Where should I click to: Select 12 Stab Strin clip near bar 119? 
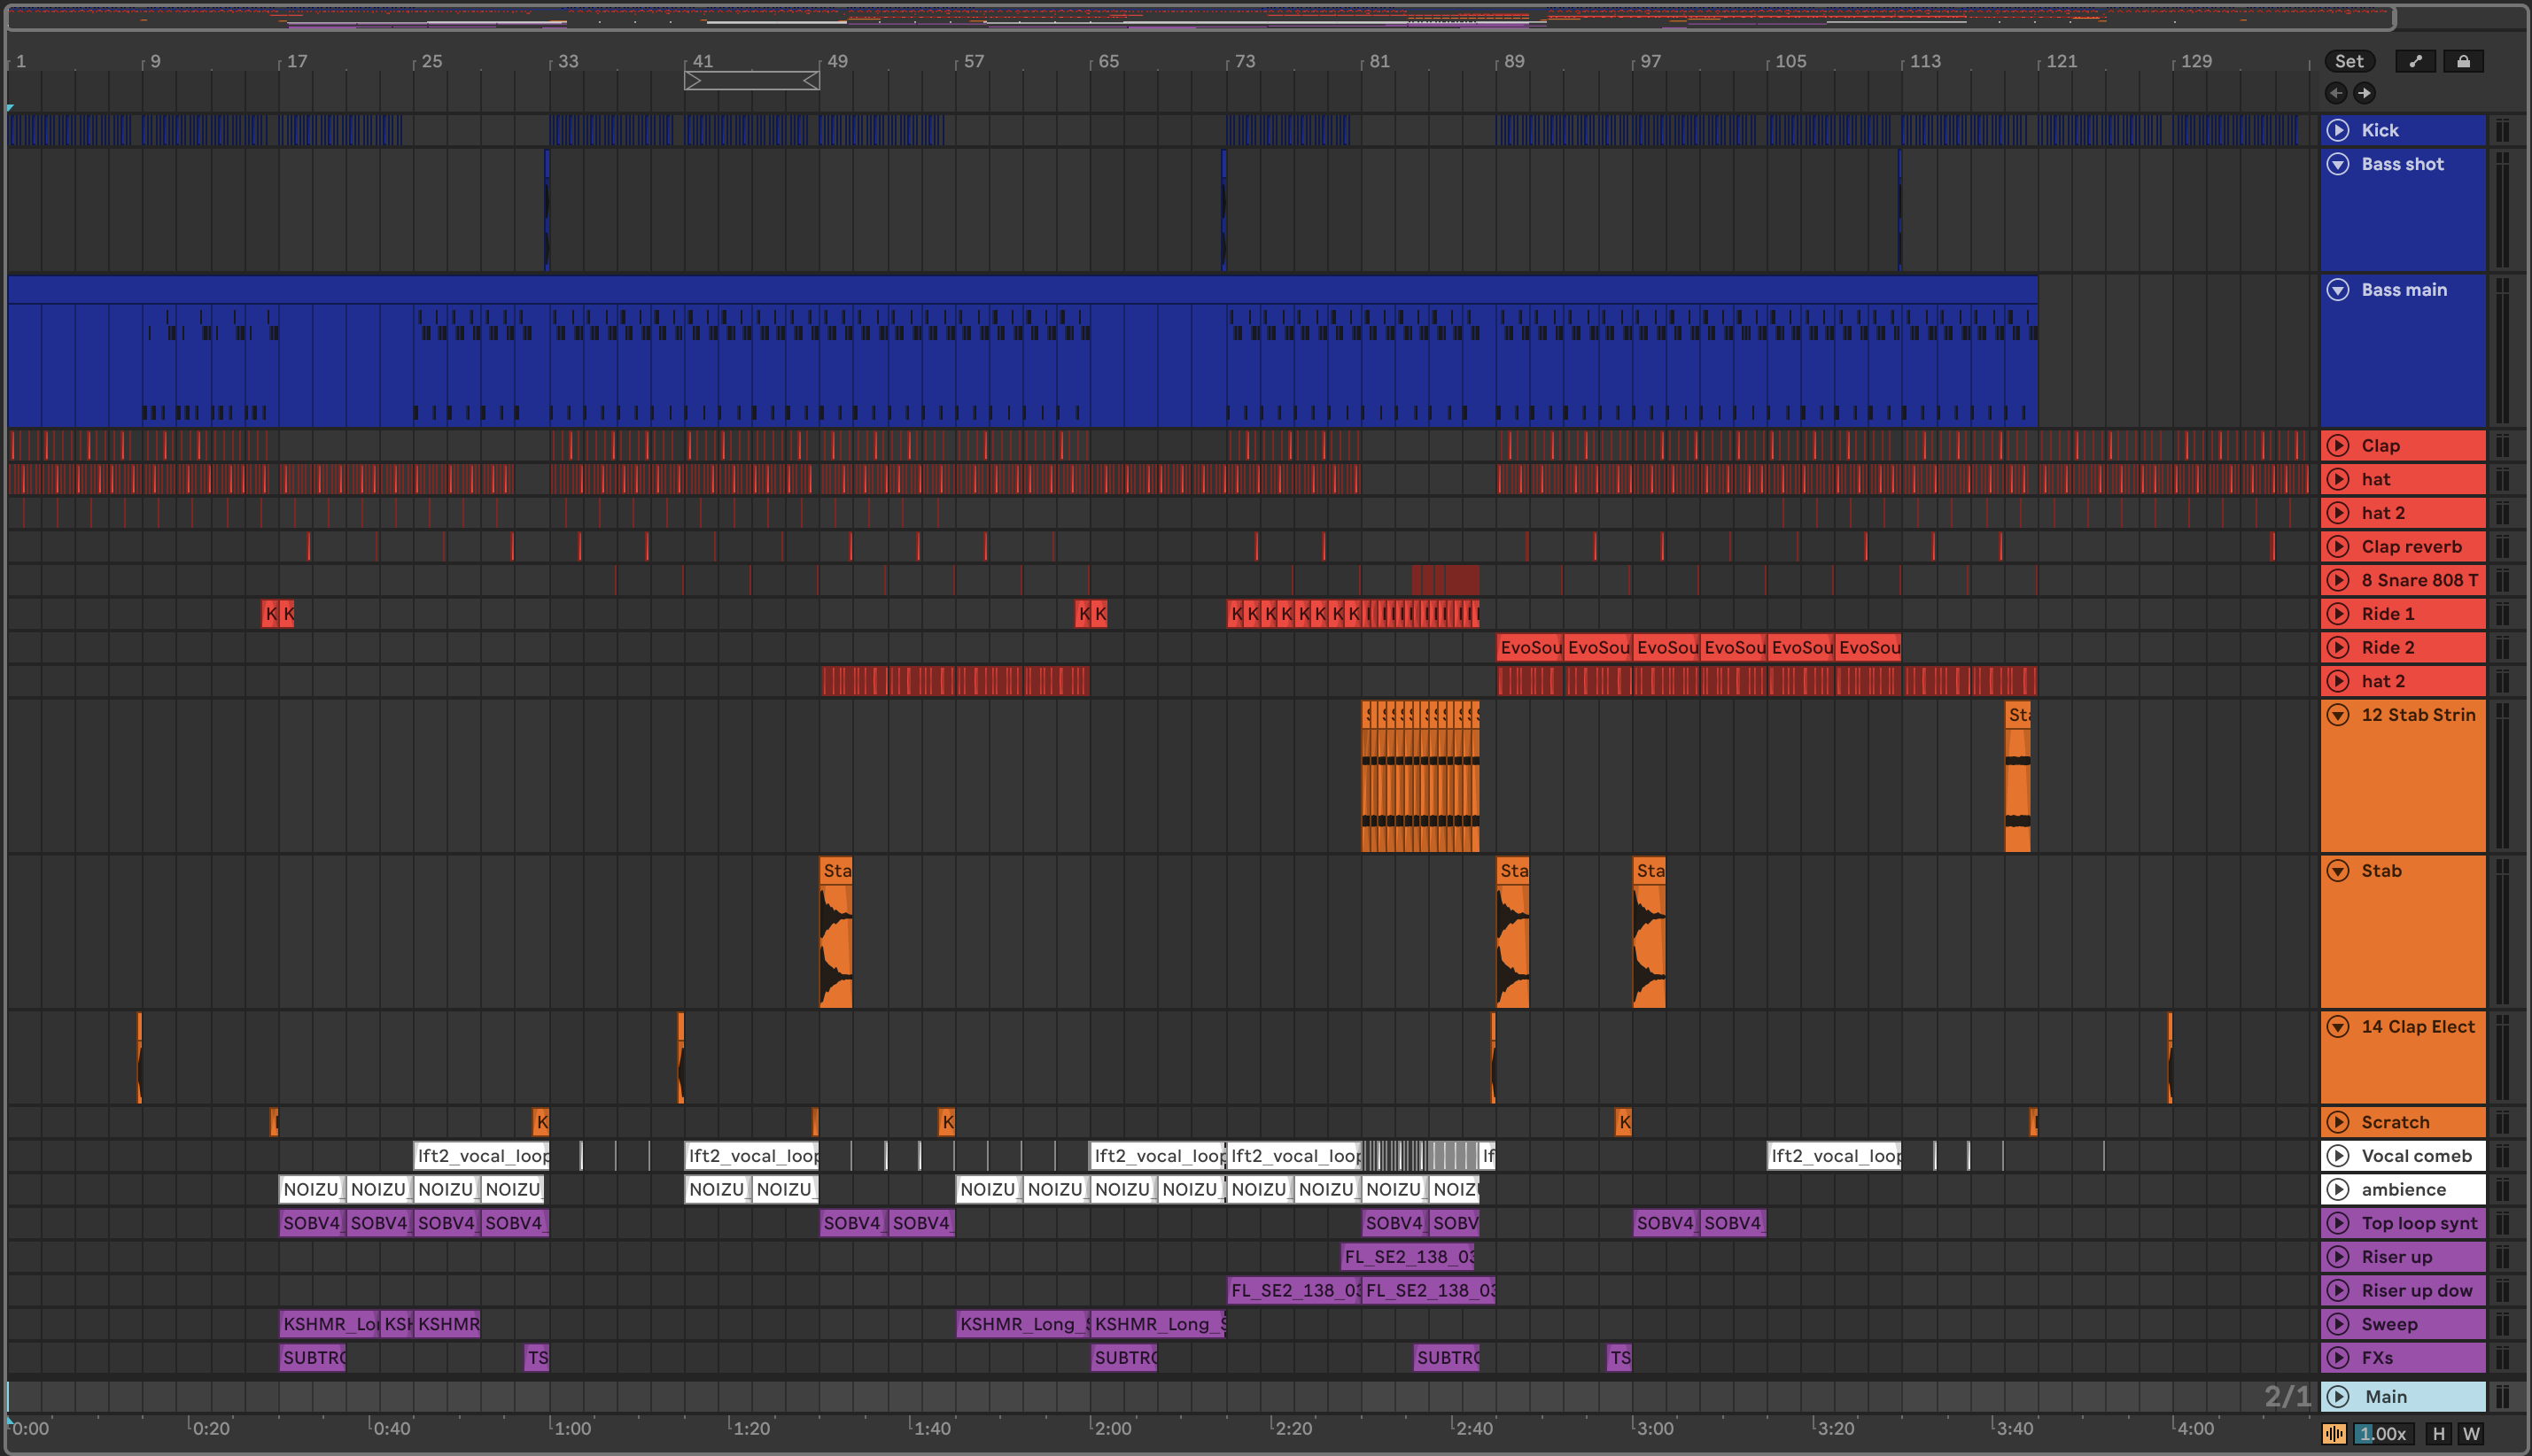2018,777
